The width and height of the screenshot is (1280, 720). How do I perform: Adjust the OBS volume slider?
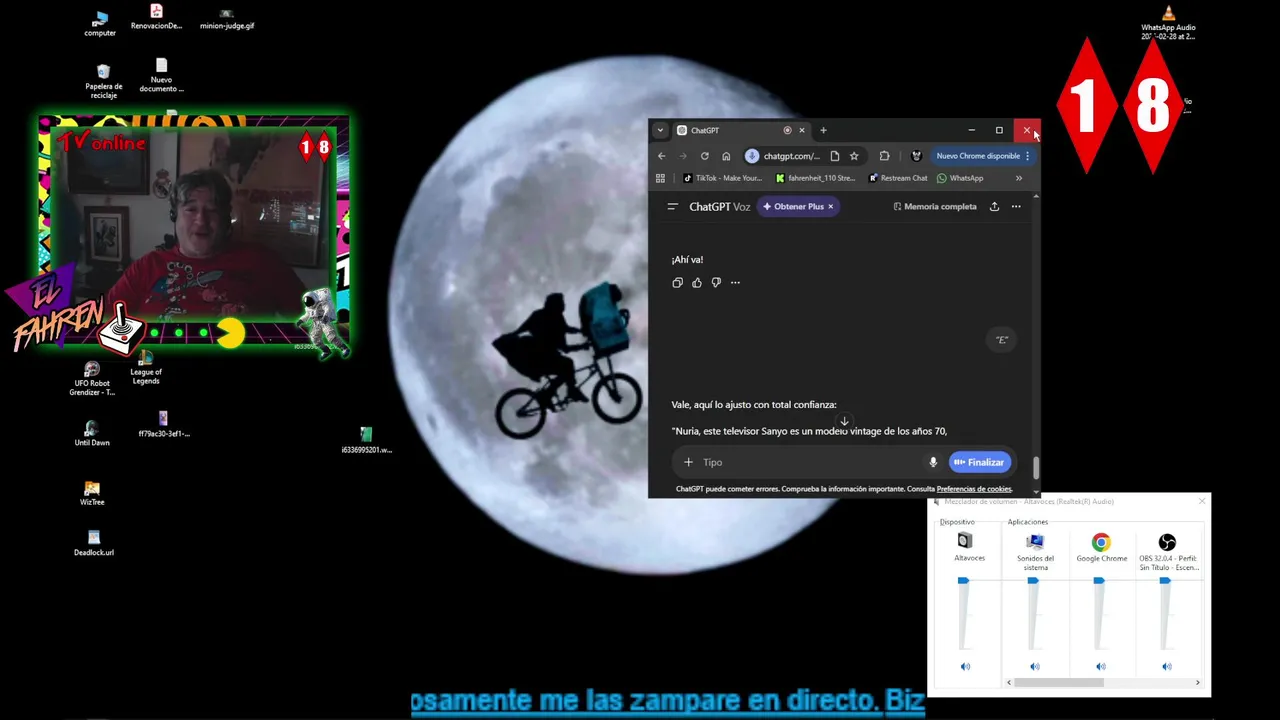(1165, 580)
